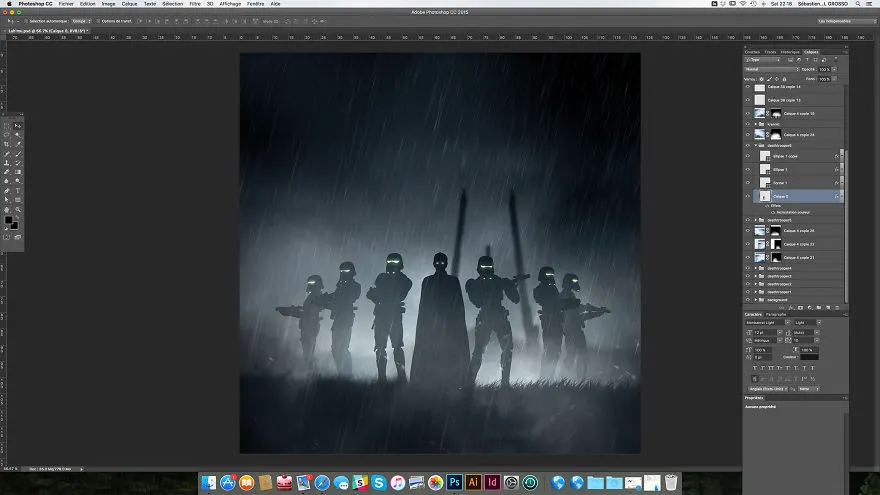Select the Move tool in the toolbox
The width and height of the screenshot is (880, 495).
point(18,126)
